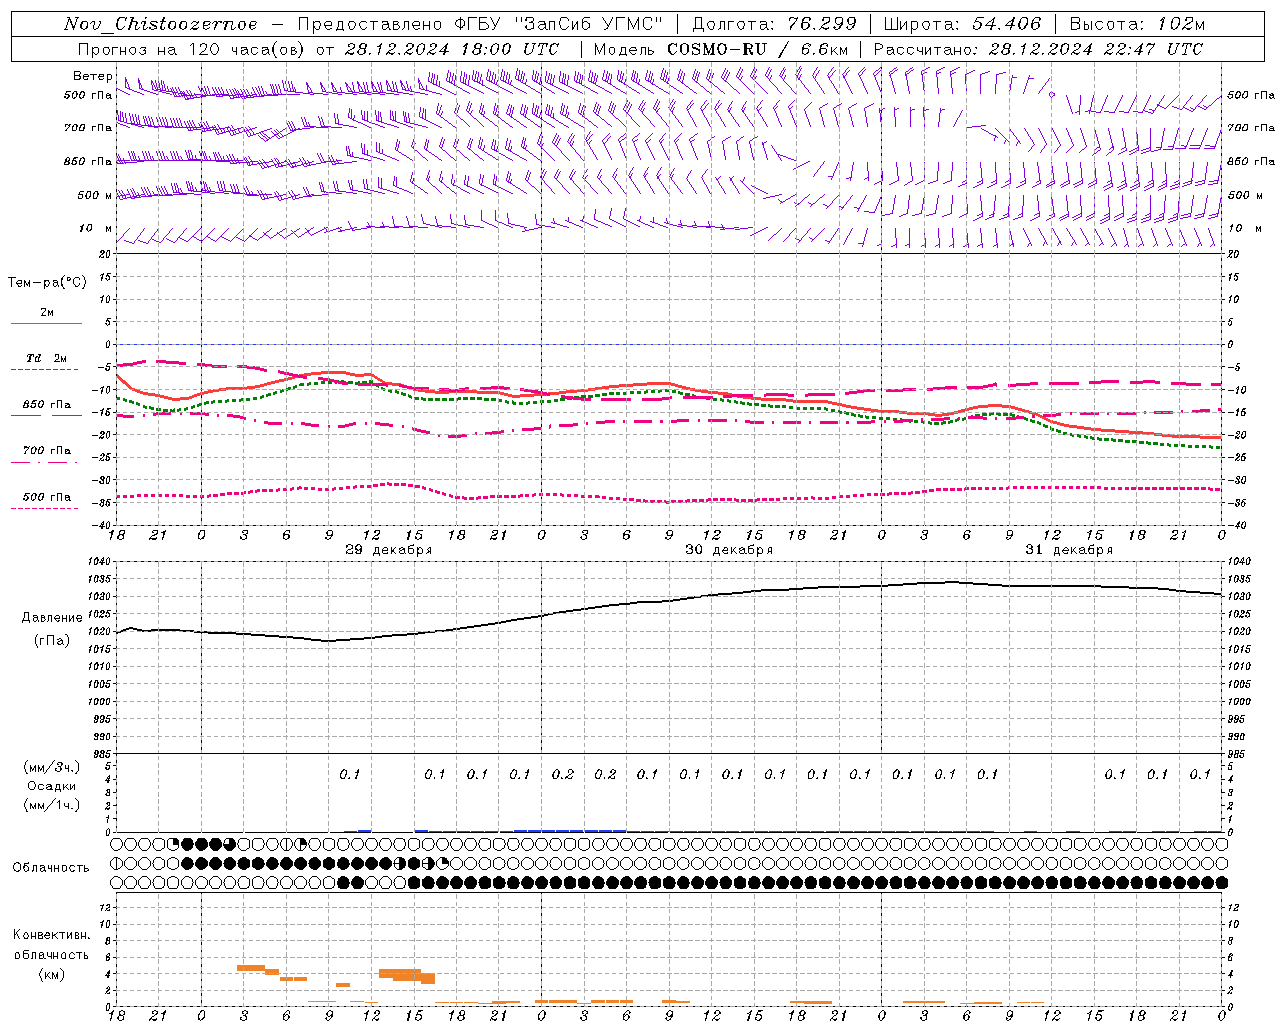Click the 'Конвективн.' convective cloud label

[x=51, y=935]
